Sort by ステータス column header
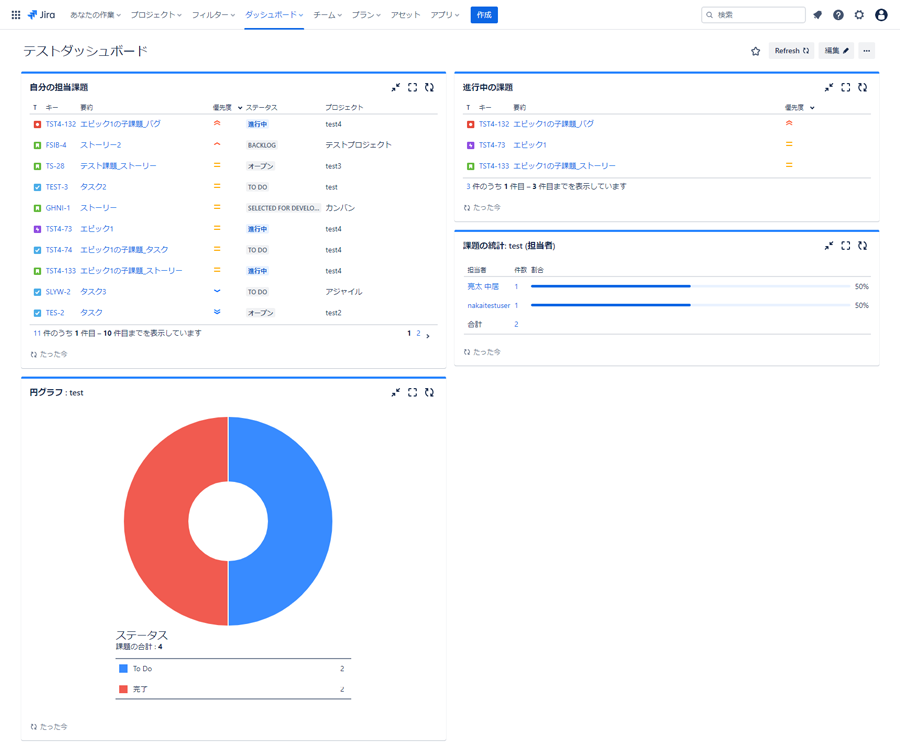Image resolution: width=900 pixels, height=749 pixels. point(262,107)
